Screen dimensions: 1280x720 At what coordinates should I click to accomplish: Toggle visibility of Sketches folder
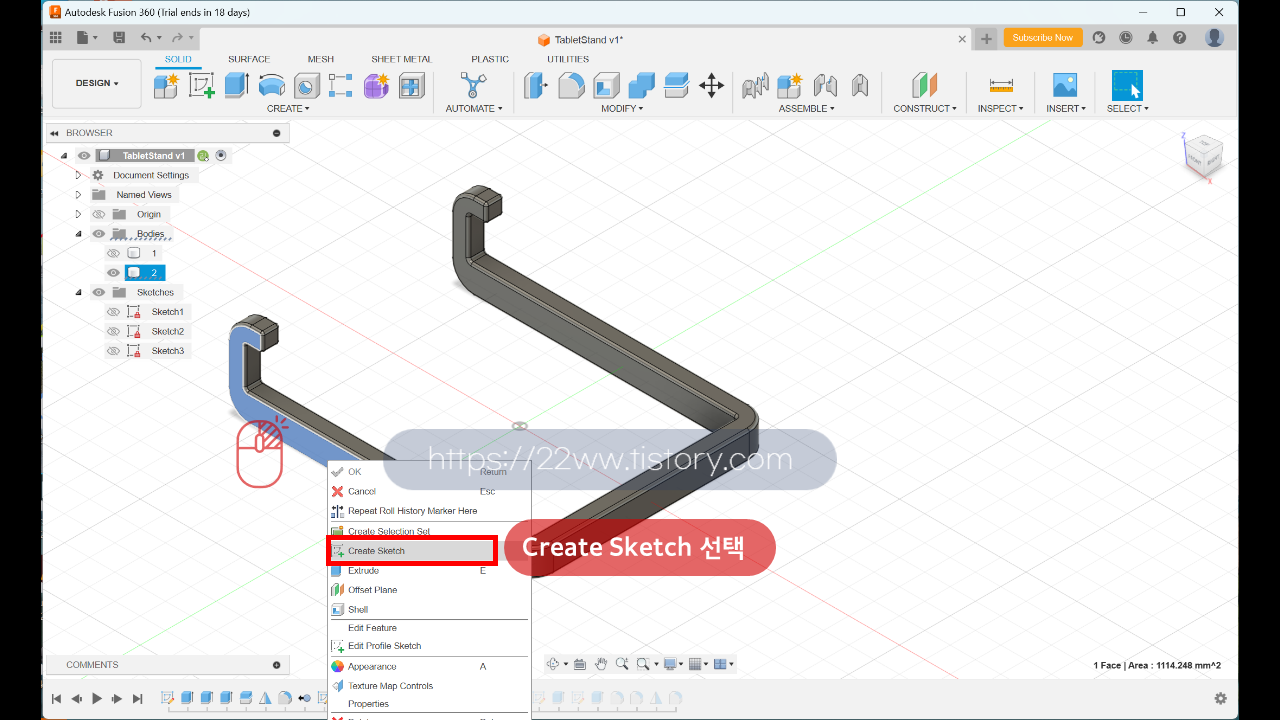click(x=98, y=292)
